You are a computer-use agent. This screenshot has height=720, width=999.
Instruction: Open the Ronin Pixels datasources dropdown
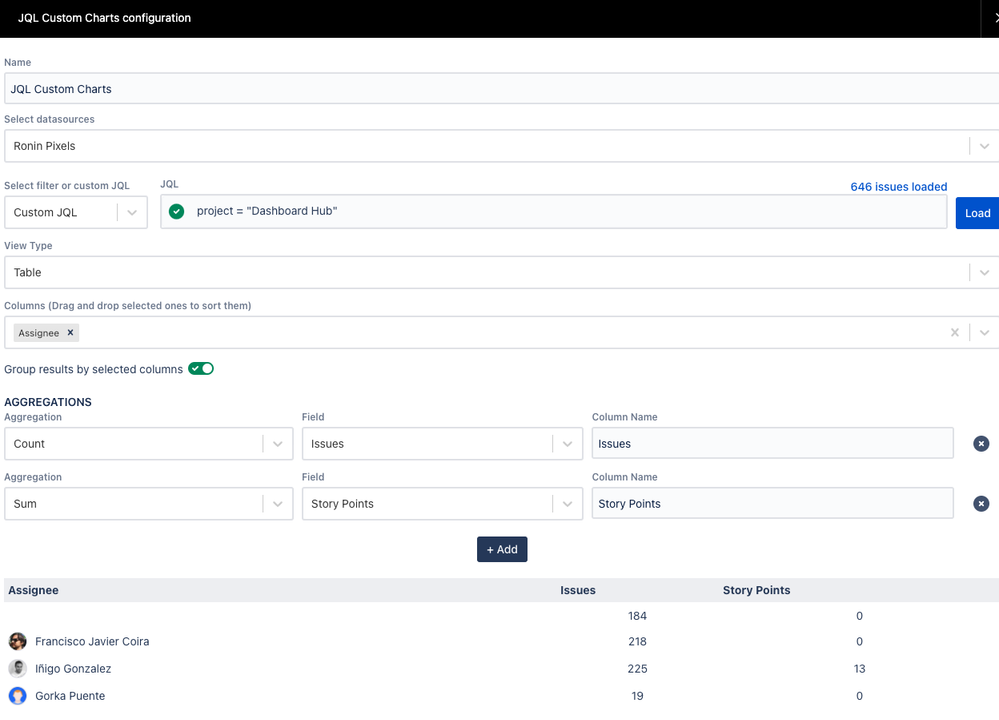coord(984,146)
